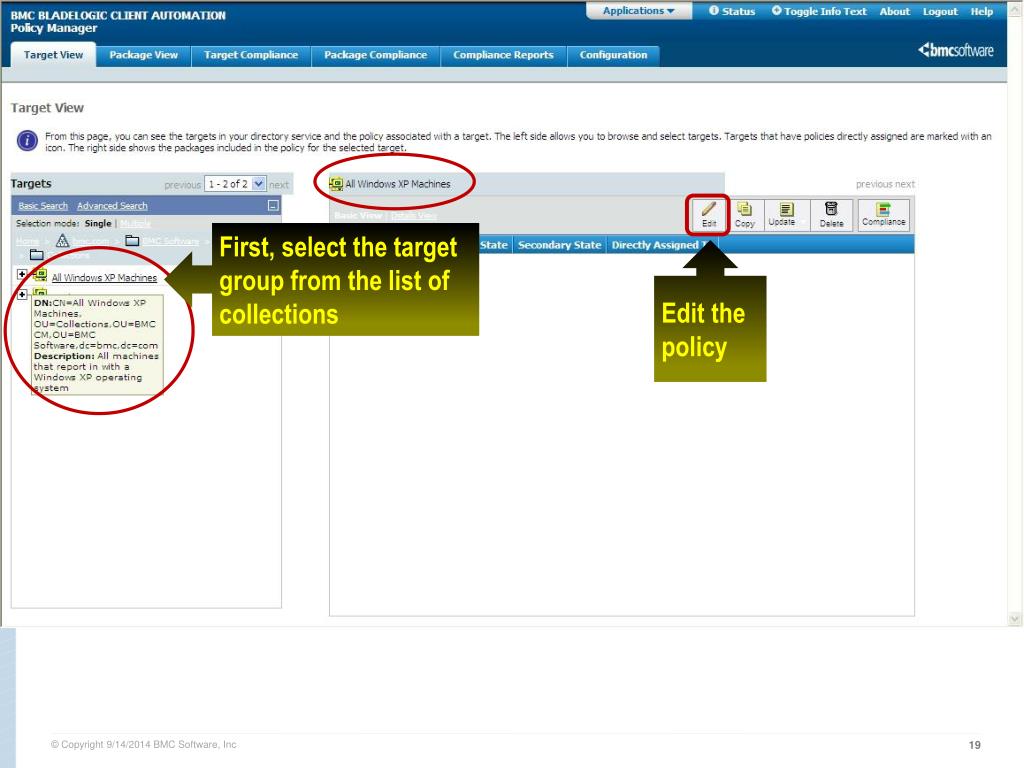Screen dimensions: 1024x768
Task: Collapse the search panel minimize icon
Action: tap(273, 206)
